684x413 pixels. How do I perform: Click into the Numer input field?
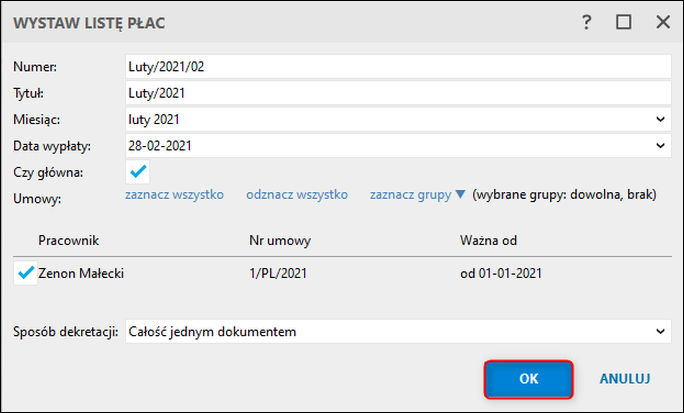coord(396,67)
